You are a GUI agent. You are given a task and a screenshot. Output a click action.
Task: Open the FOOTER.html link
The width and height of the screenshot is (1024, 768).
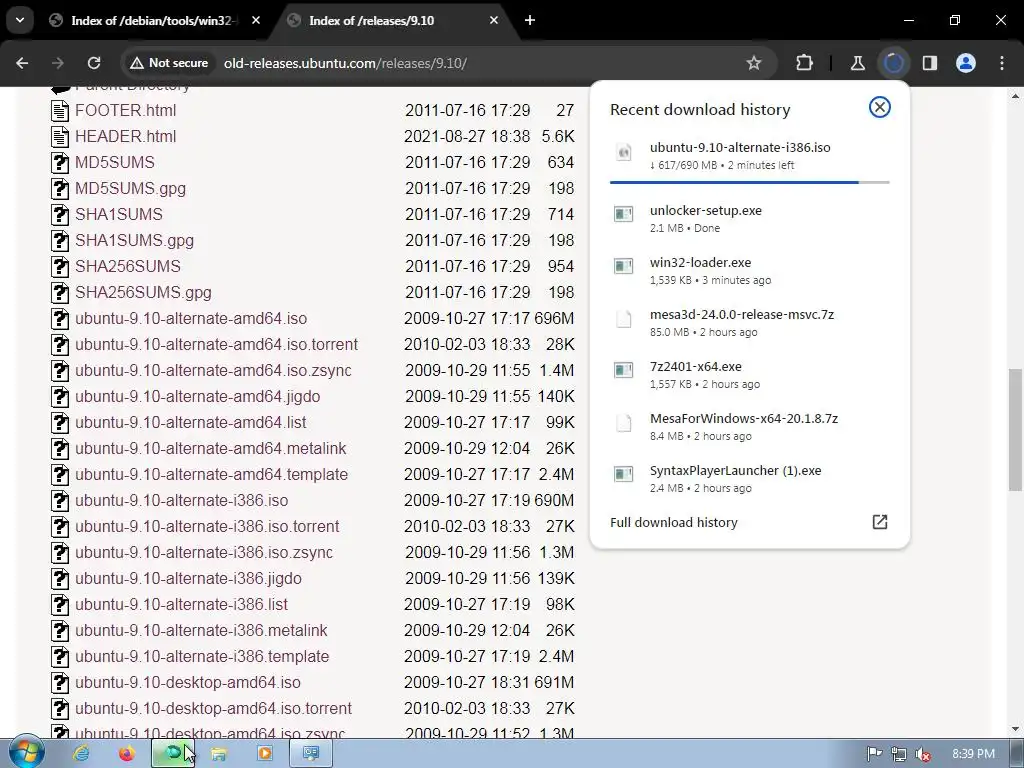click(125, 110)
